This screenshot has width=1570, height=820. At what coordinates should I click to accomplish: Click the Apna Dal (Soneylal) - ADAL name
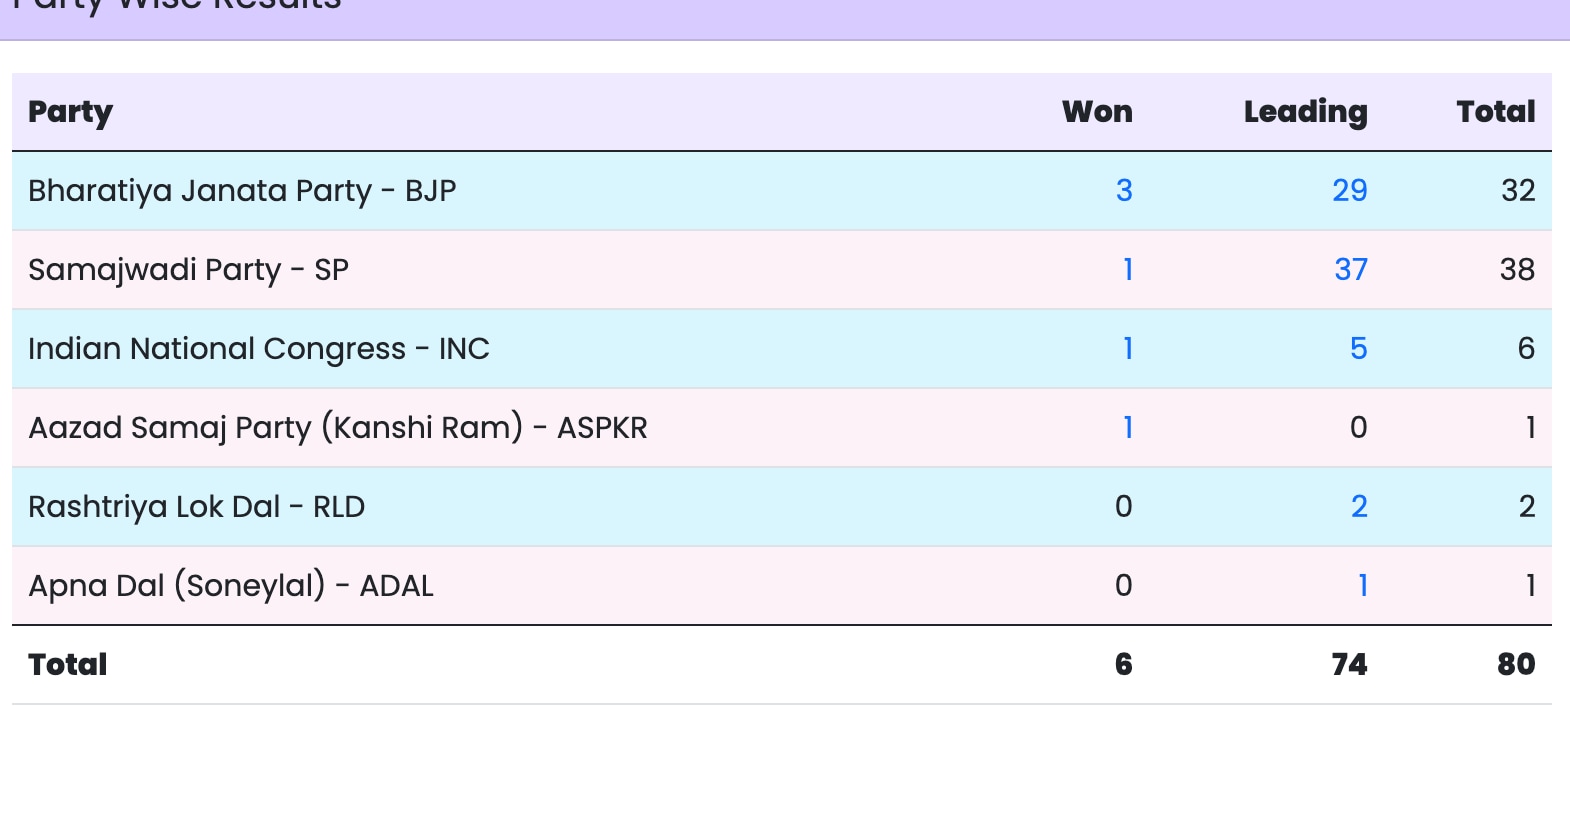[x=231, y=585]
